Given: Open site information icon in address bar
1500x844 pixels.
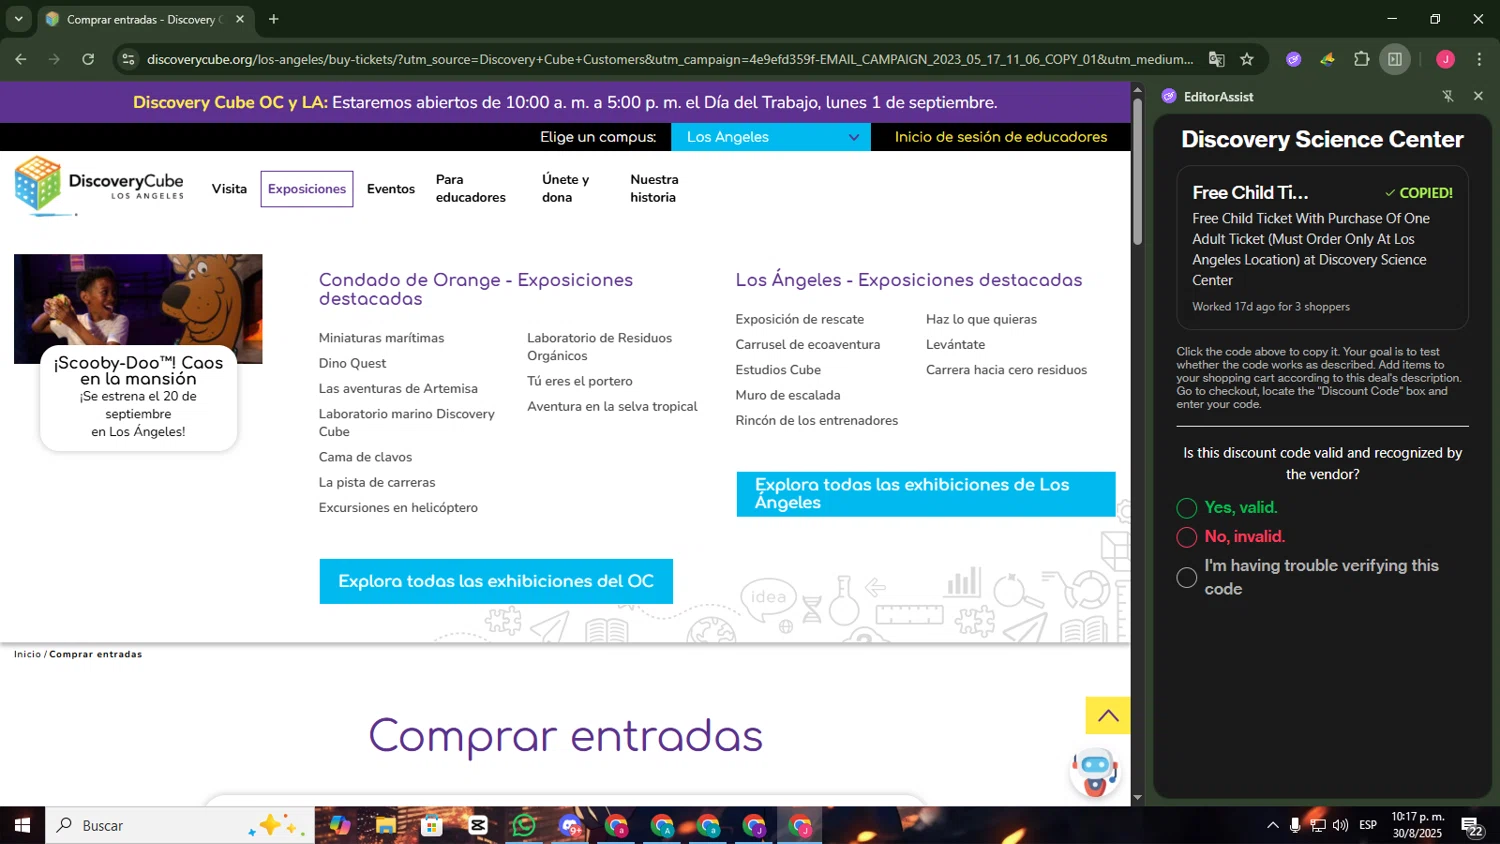Looking at the screenshot, I should (x=128, y=59).
